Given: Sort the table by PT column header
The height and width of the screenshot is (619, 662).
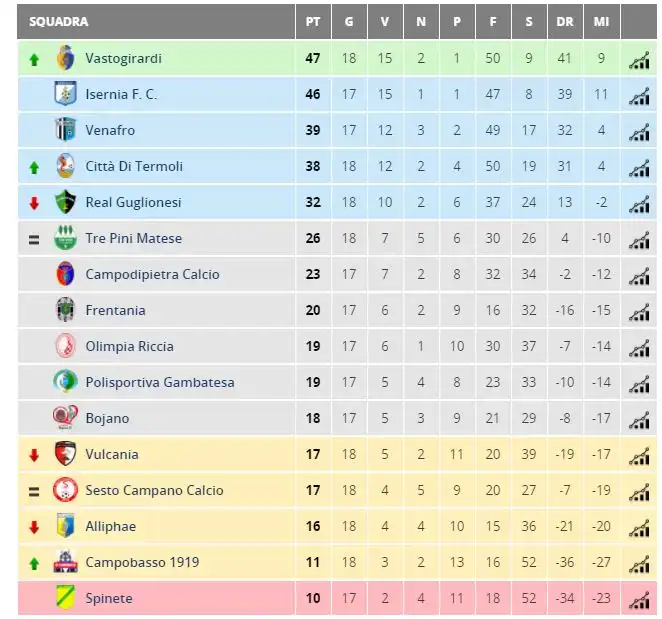Looking at the screenshot, I should pos(313,22).
